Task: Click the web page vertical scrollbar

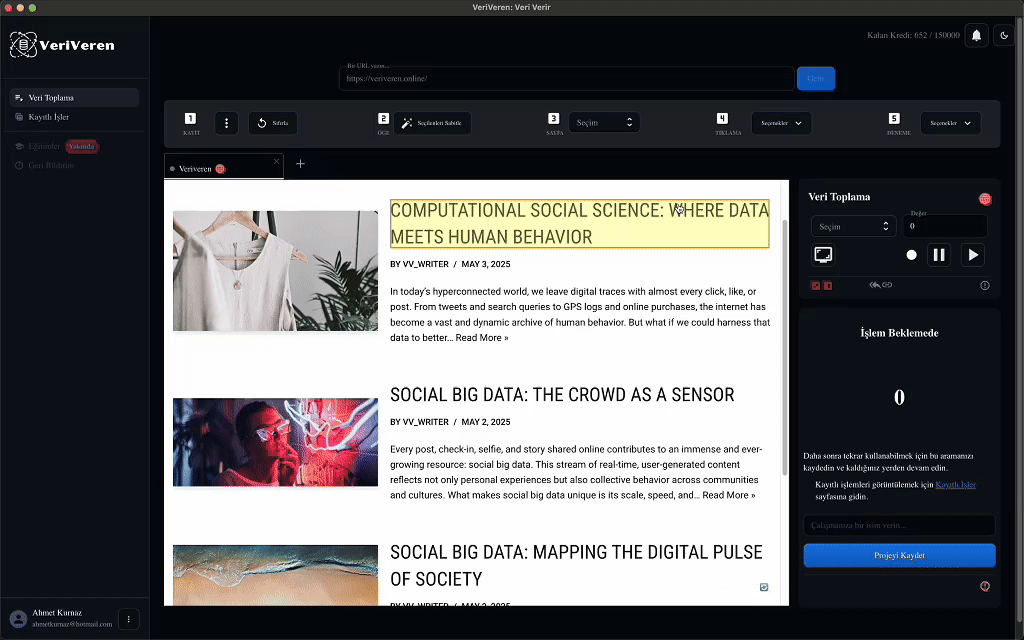Action: click(784, 346)
